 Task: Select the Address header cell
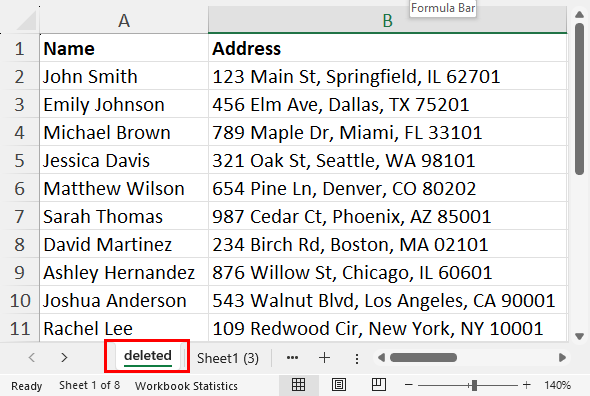click(387, 48)
